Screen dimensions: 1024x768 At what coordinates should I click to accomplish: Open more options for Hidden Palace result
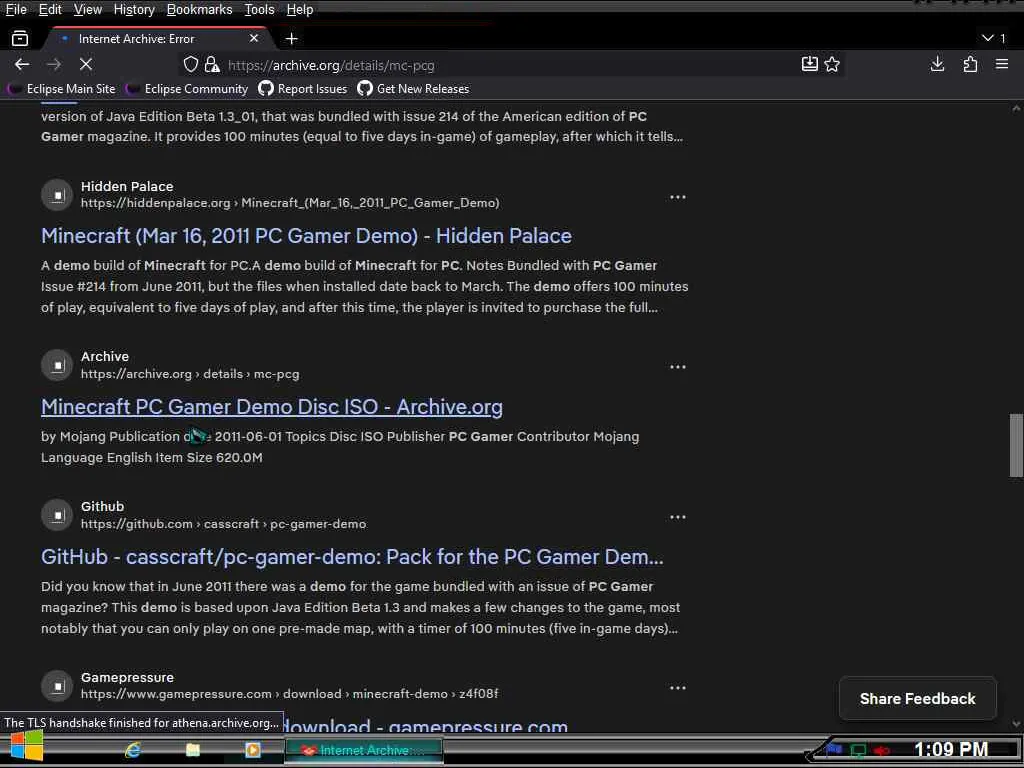click(678, 197)
